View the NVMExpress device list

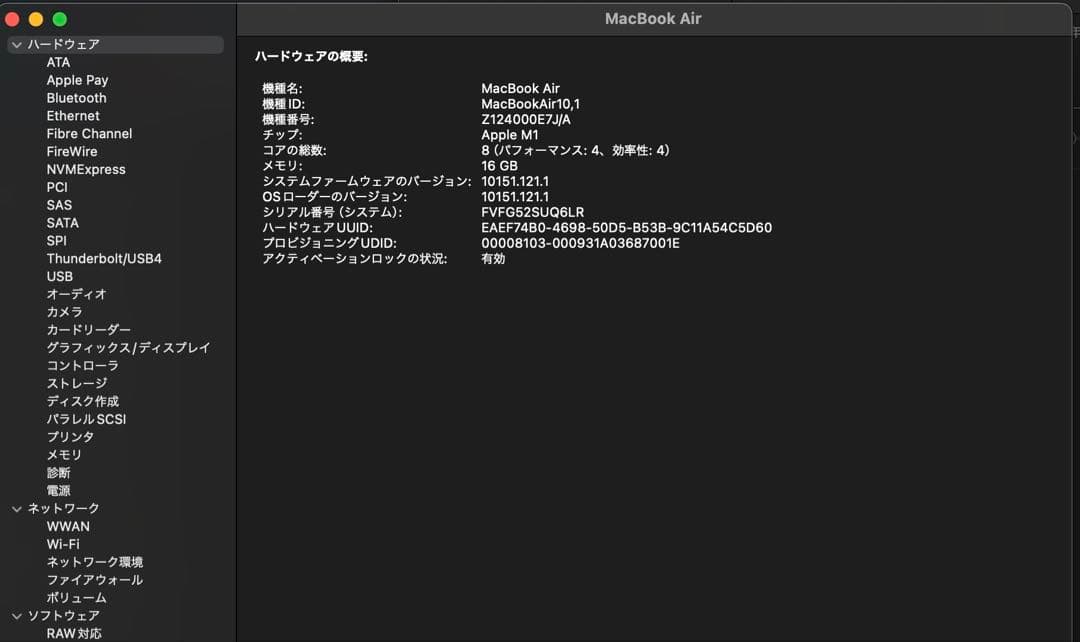tap(84, 169)
